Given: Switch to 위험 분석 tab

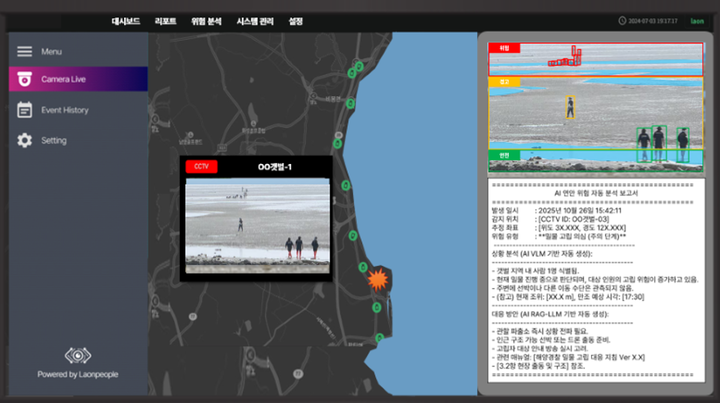Looking at the screenshot, I should click(206, 21).
